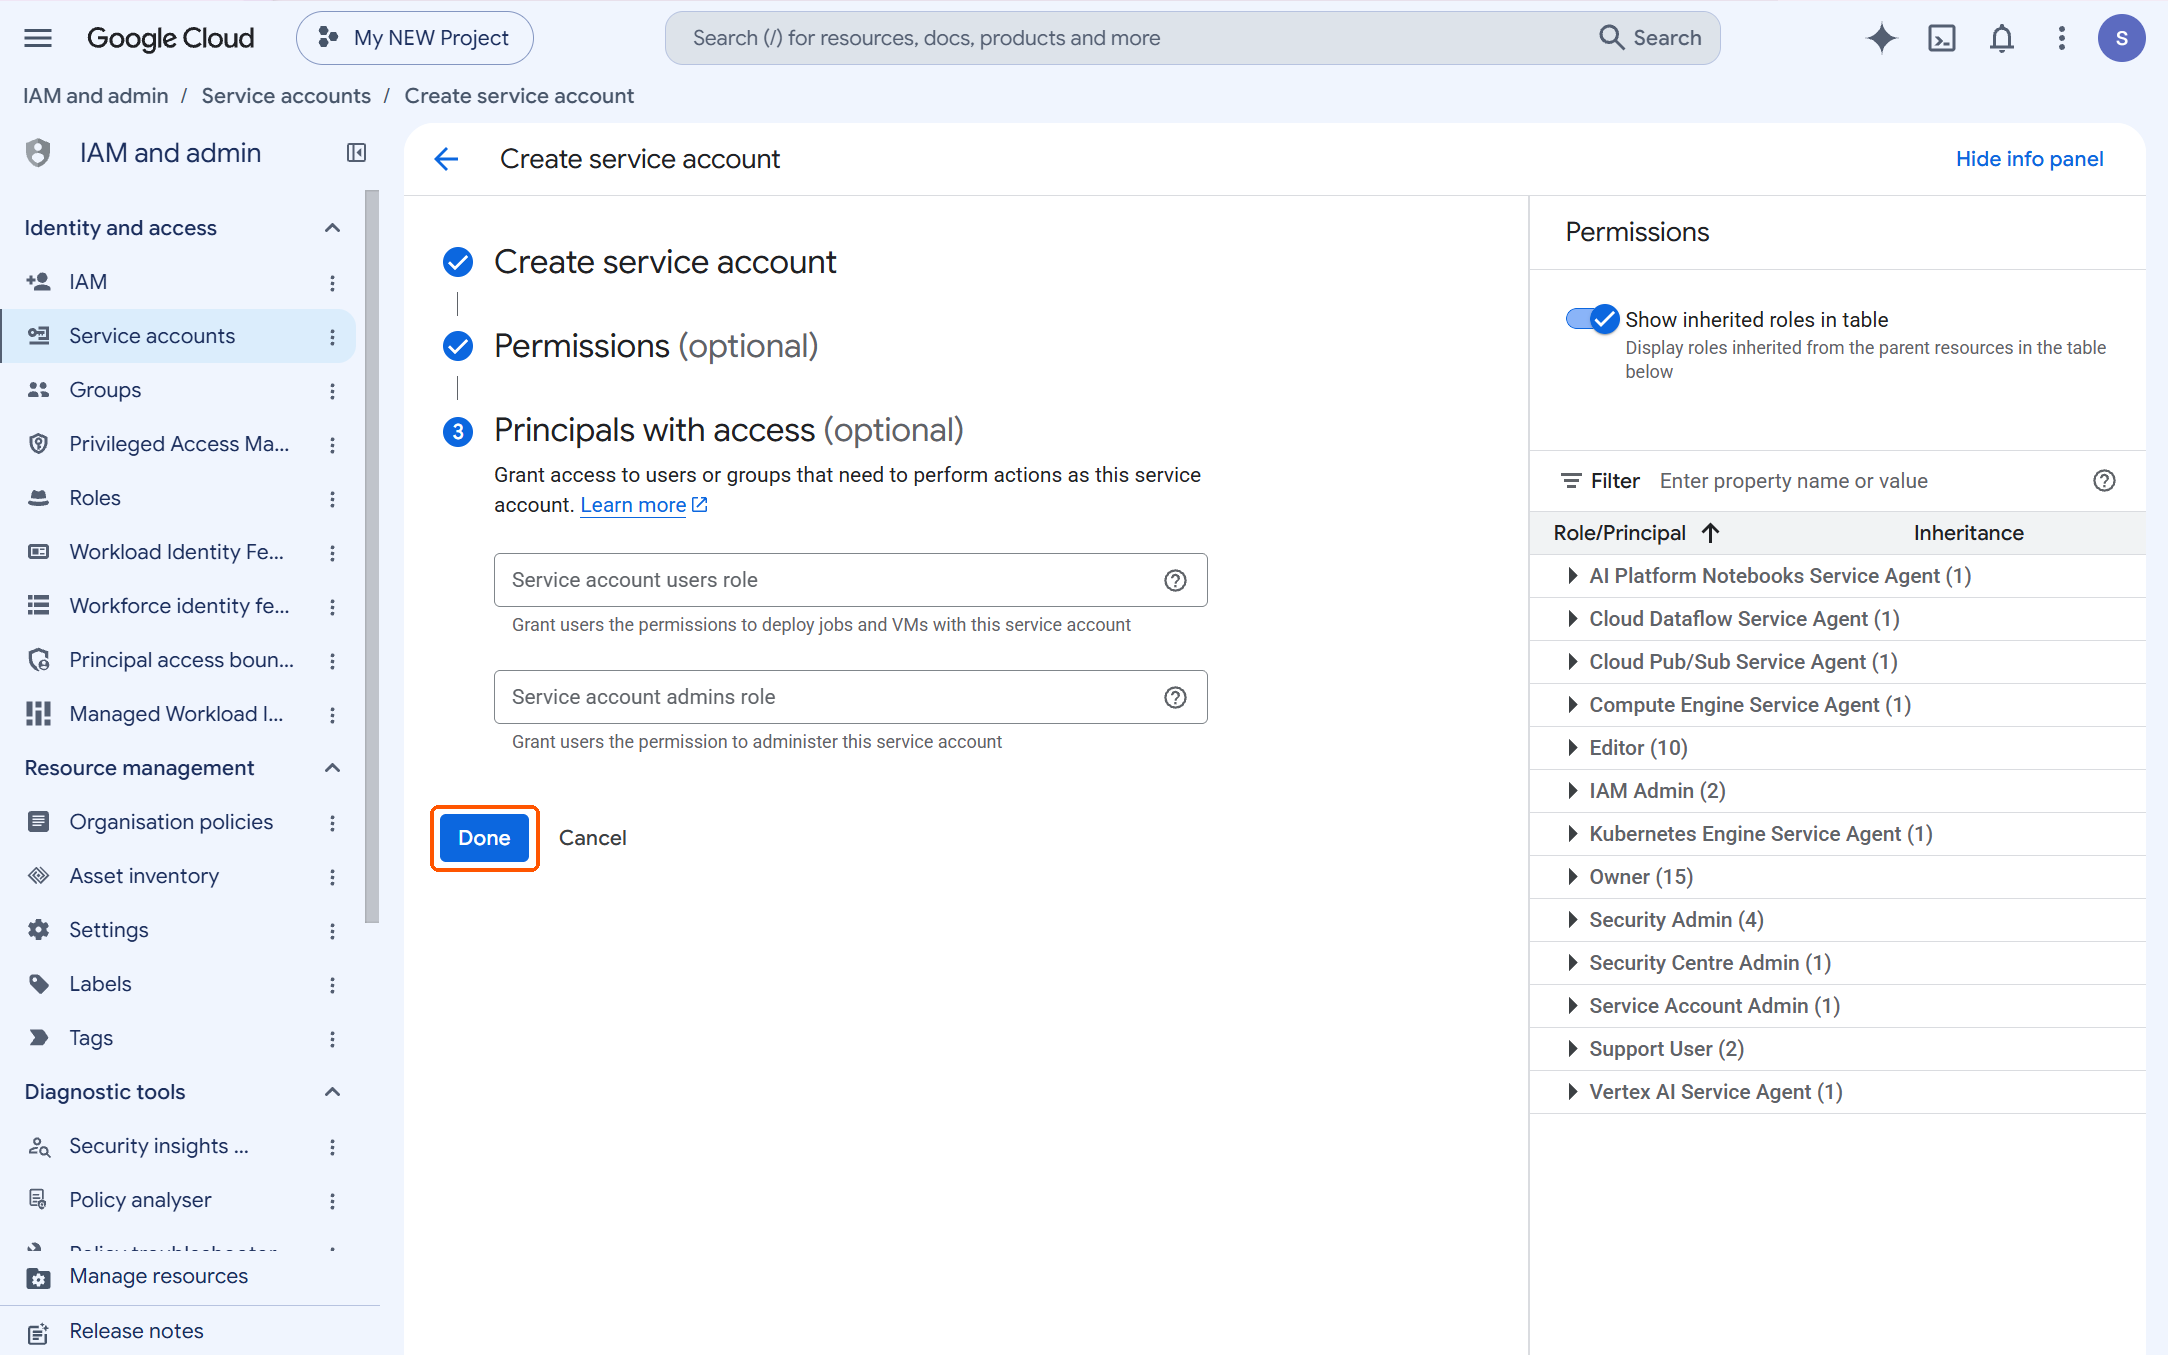Open the Learn more link
2168x1355 pixels.
point(643,505)
